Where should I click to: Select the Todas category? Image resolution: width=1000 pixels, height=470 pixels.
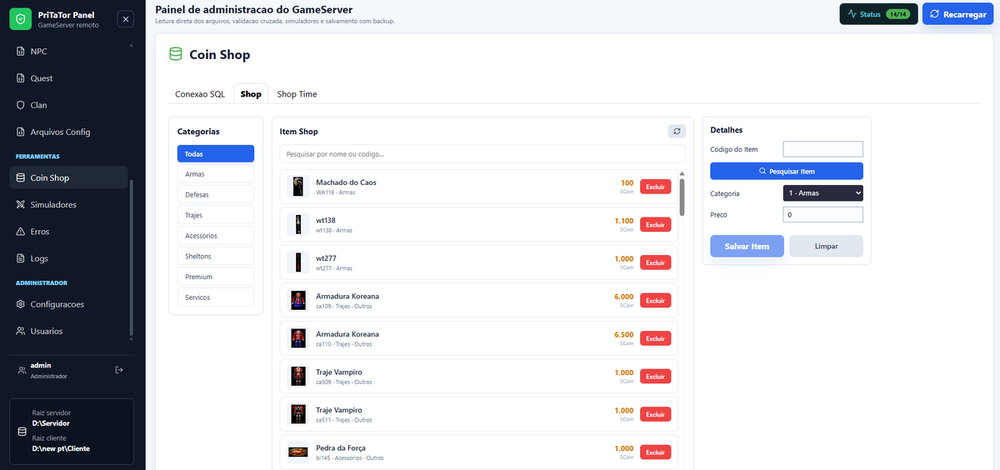216,154
